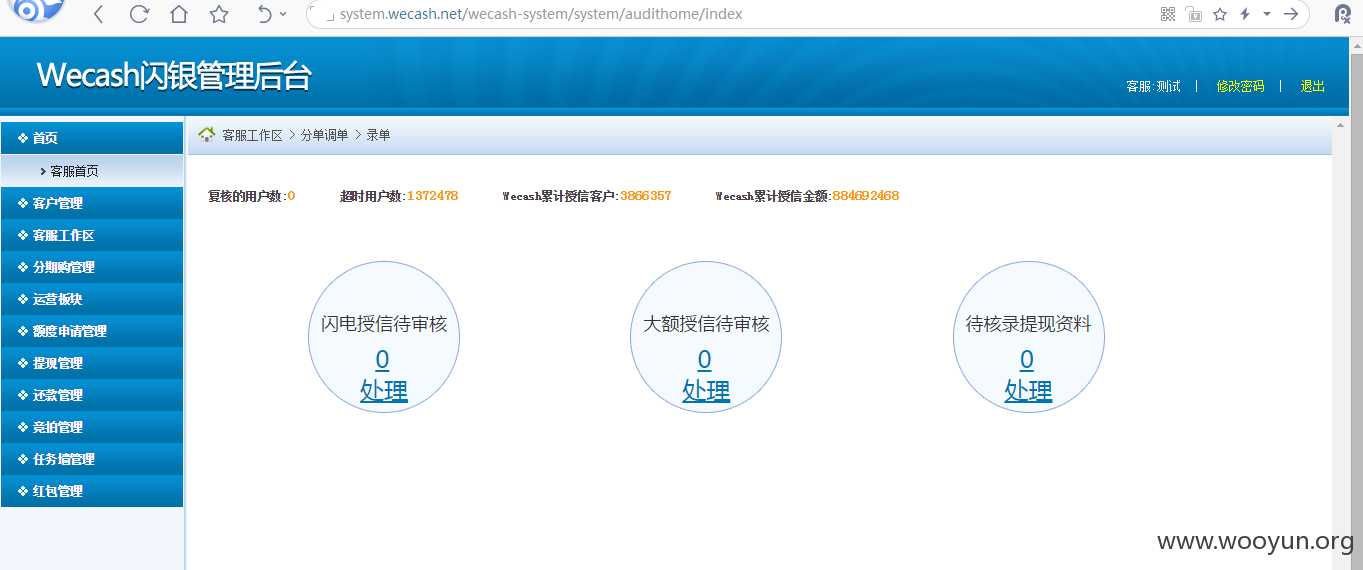Click the favorites star beside the home icon

pyautogui.click(x=219, y=14)
